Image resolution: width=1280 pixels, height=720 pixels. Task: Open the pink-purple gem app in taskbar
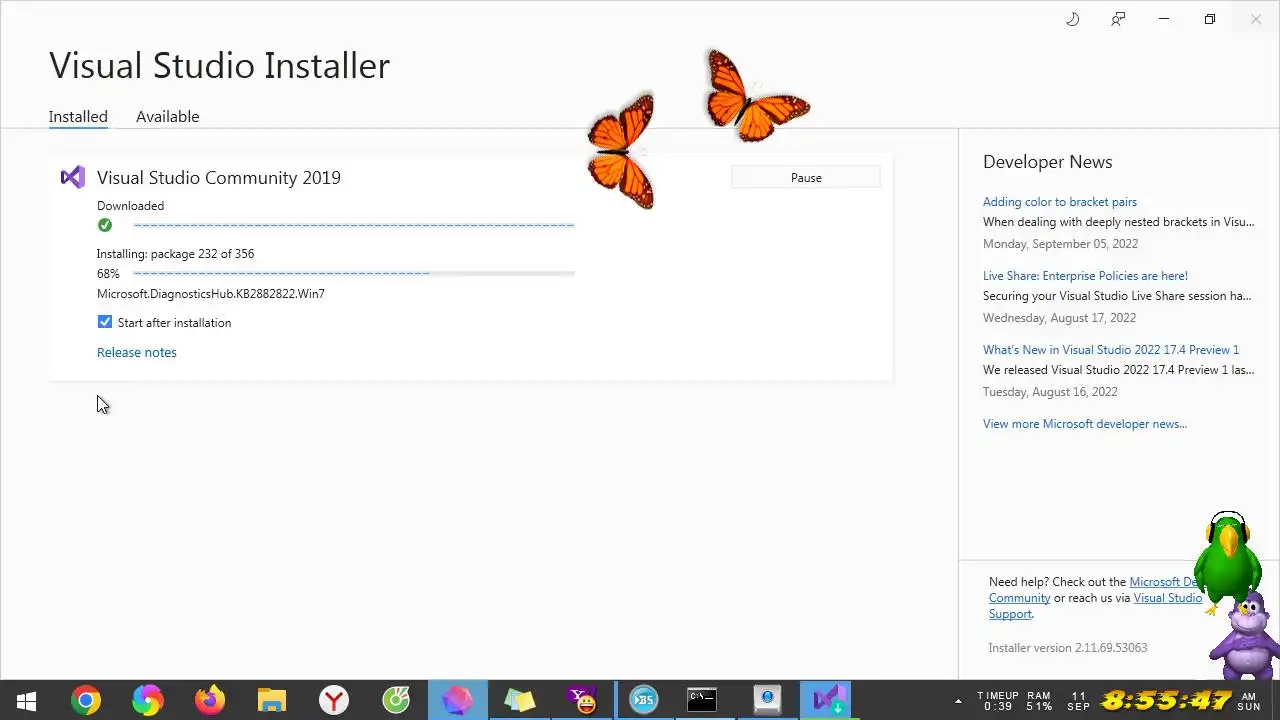[x=458, y=700]
